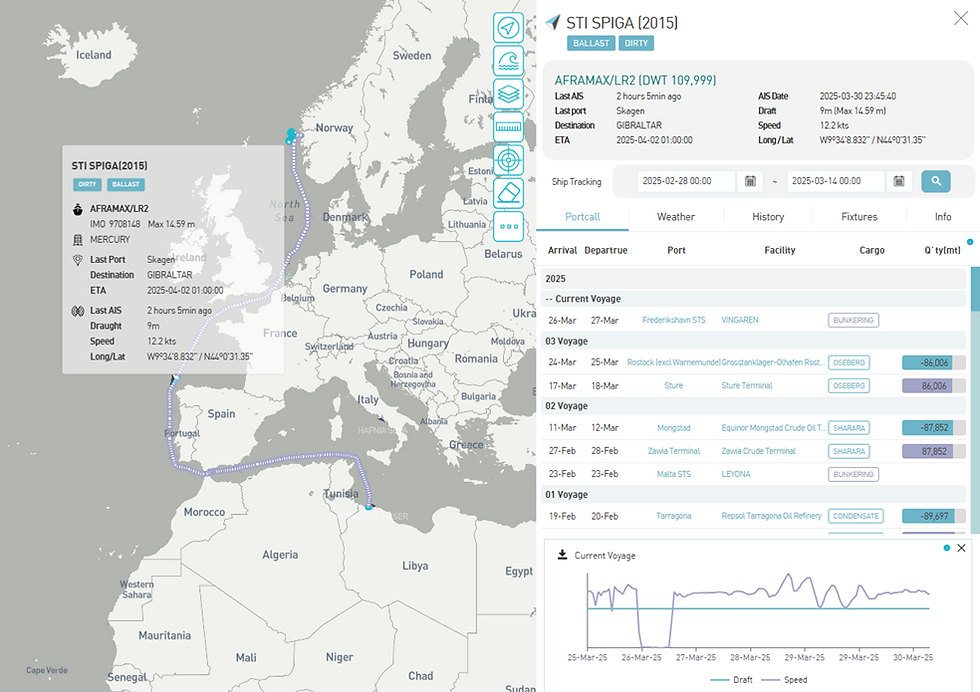Click the OSEBERG cargo tag for Sture

tap(849, 386)
